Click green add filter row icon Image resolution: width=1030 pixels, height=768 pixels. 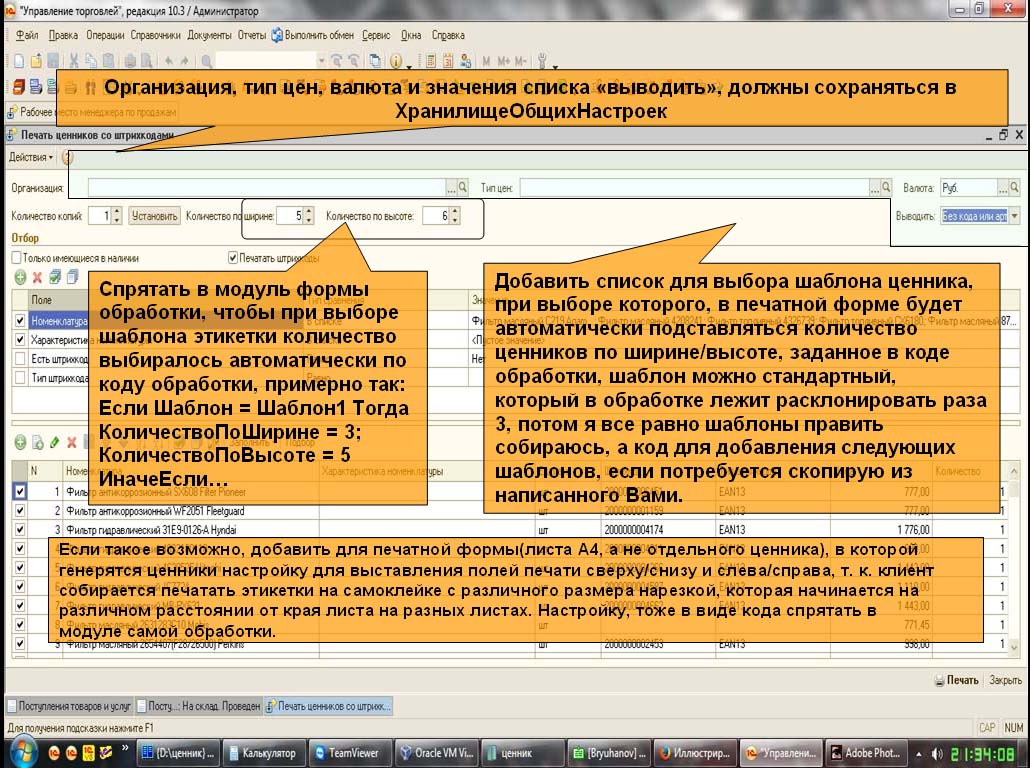click(x=20, y=277)
